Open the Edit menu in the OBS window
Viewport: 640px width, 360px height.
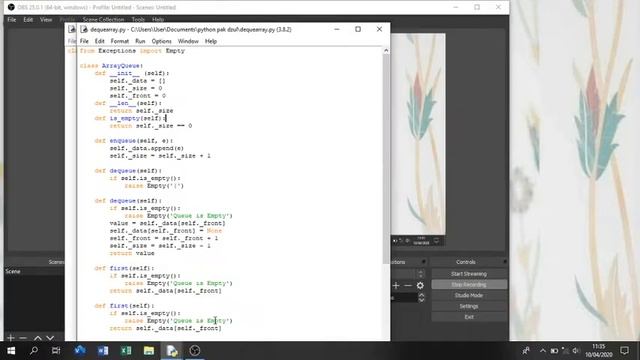[28, 20]
